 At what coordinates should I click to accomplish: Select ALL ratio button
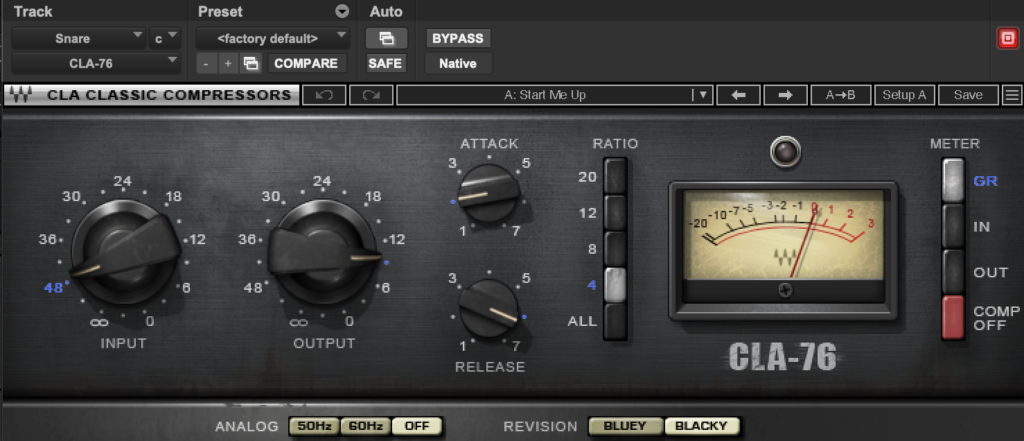[615, 321]
